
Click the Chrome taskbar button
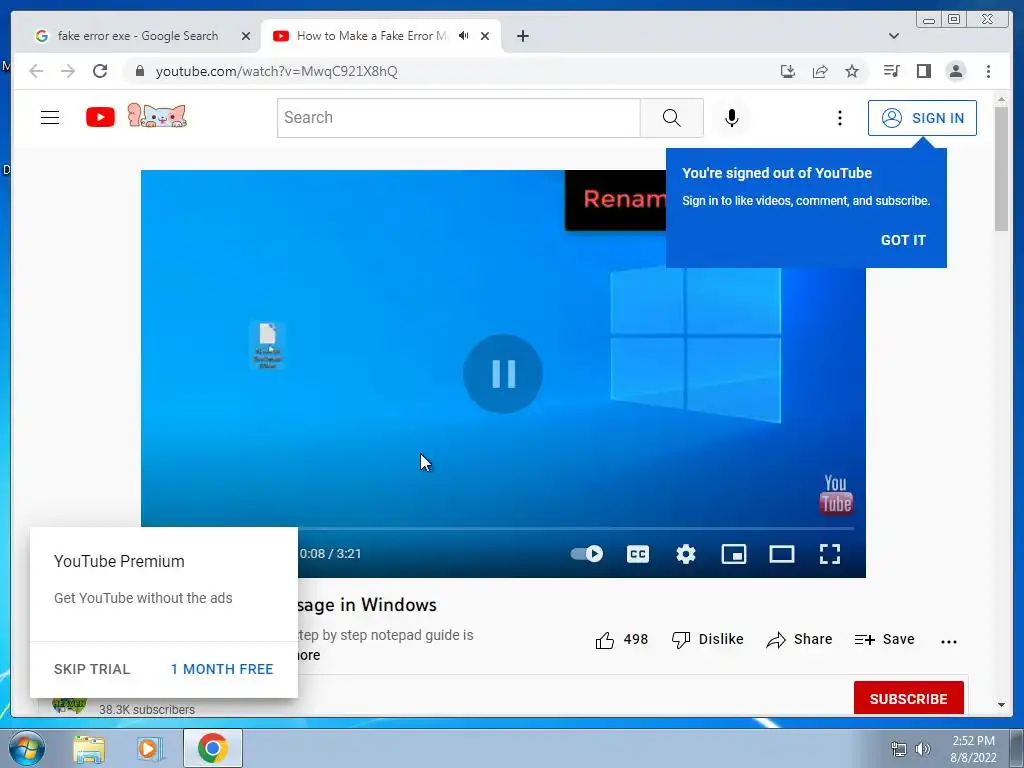[212, 748]
